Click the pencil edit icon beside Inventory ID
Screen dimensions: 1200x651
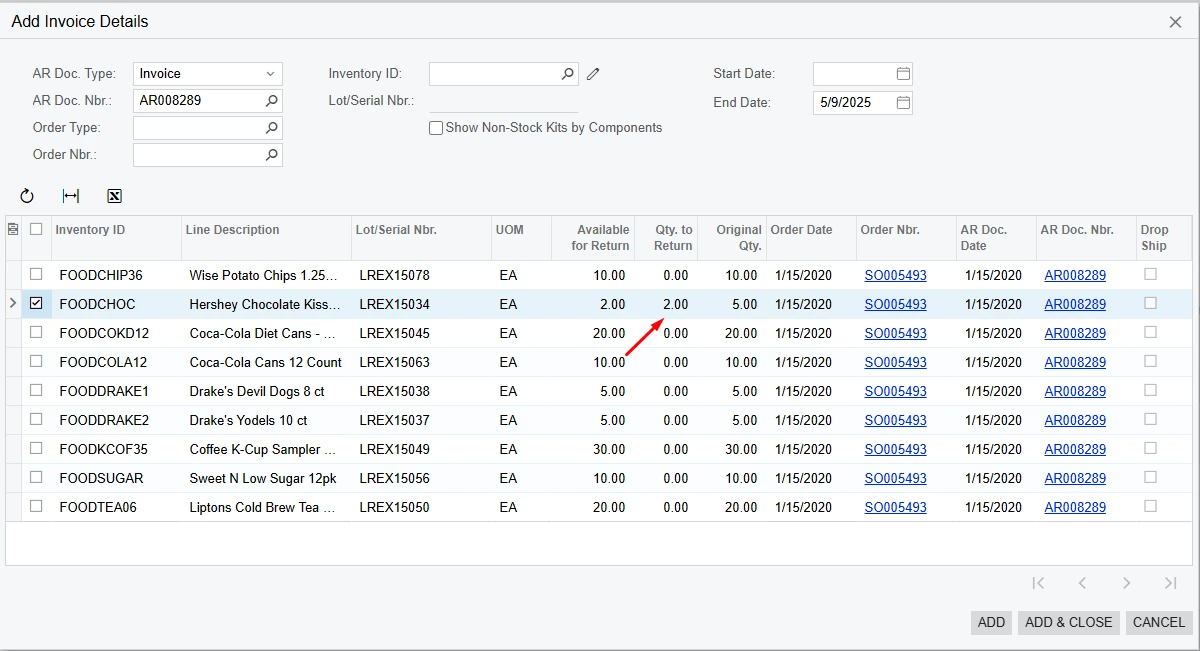coord(593,72)
